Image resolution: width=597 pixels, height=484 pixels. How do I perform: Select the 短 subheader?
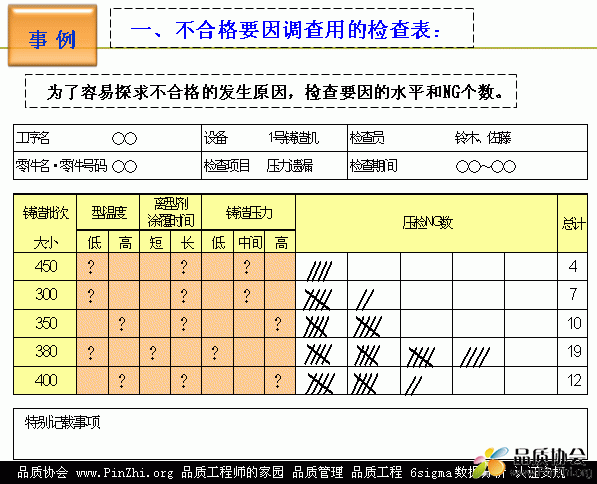155,241
